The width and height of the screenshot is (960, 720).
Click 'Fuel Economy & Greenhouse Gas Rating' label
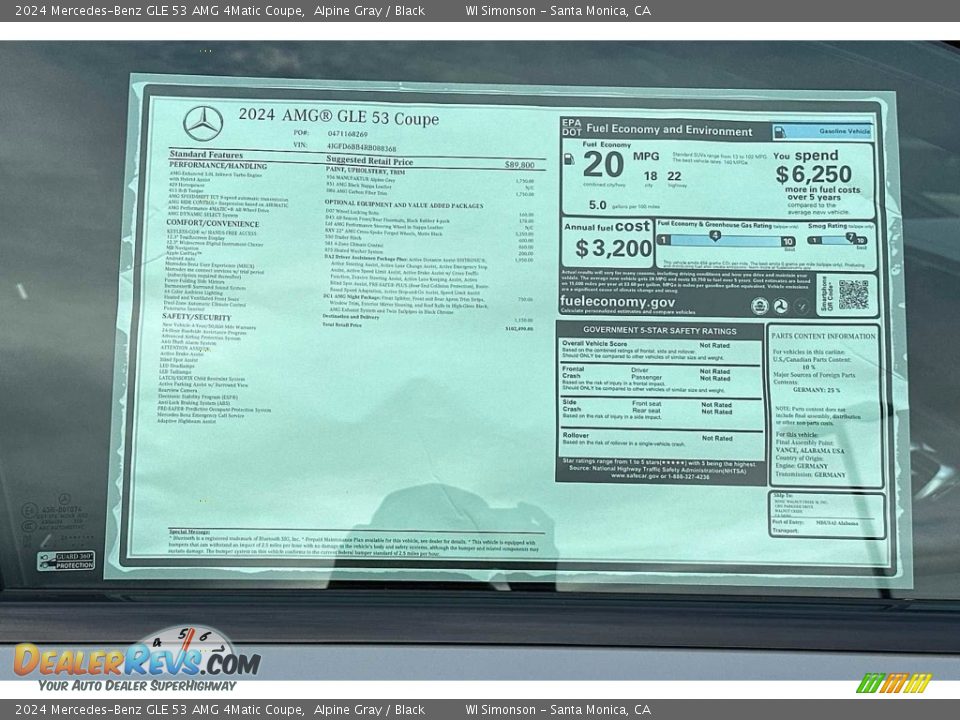pyautogui.click(x=714, y=225)
